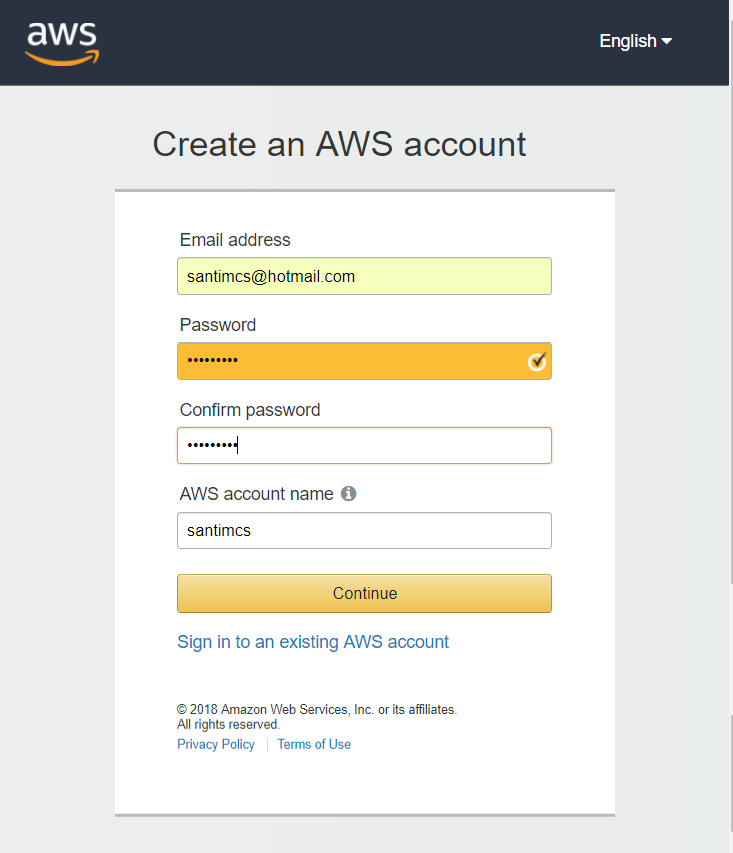Click the AWS logo in header
Image resolution: width=733 pixels, height=853 pixels.
coord(62,44)
